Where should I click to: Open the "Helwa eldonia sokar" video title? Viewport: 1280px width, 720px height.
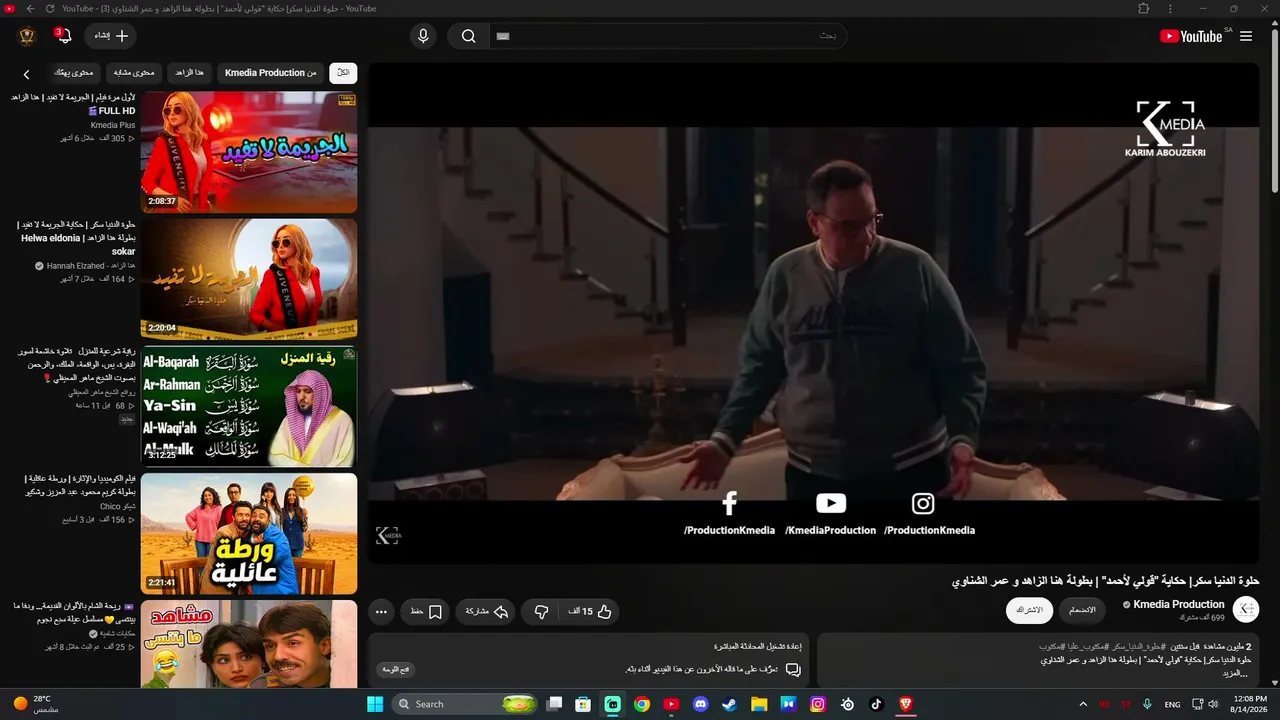click(x=77, y=238)
